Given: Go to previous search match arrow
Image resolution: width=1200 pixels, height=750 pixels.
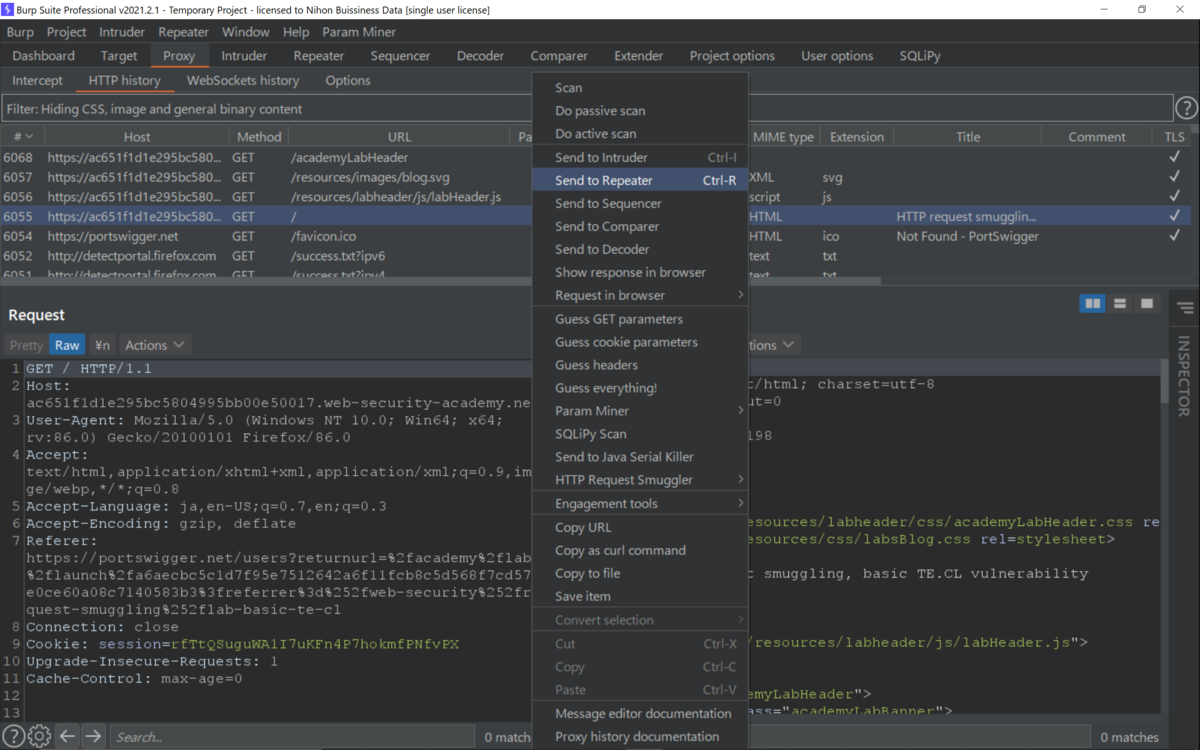Looking at the screenshot, I should pyautogui.click(x=67, y=737).
